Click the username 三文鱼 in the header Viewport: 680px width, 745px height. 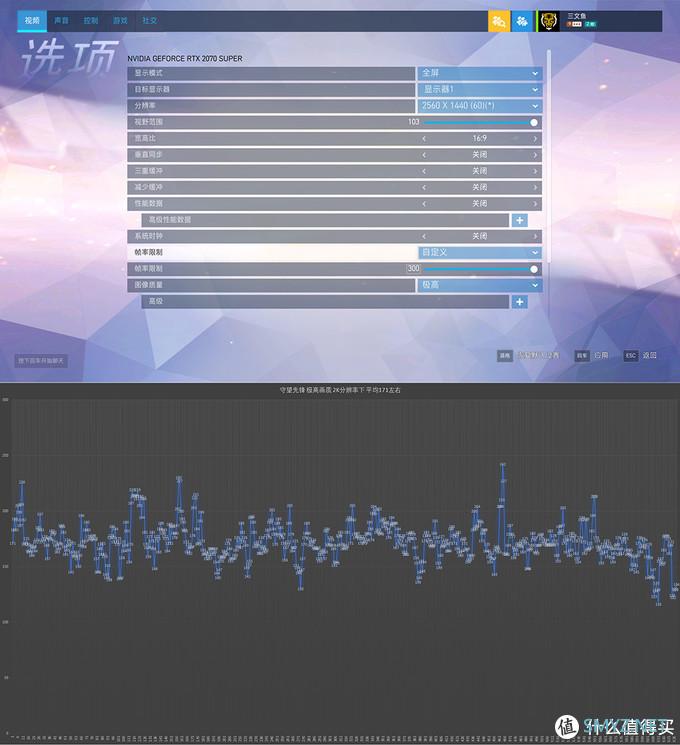(576, 16)
